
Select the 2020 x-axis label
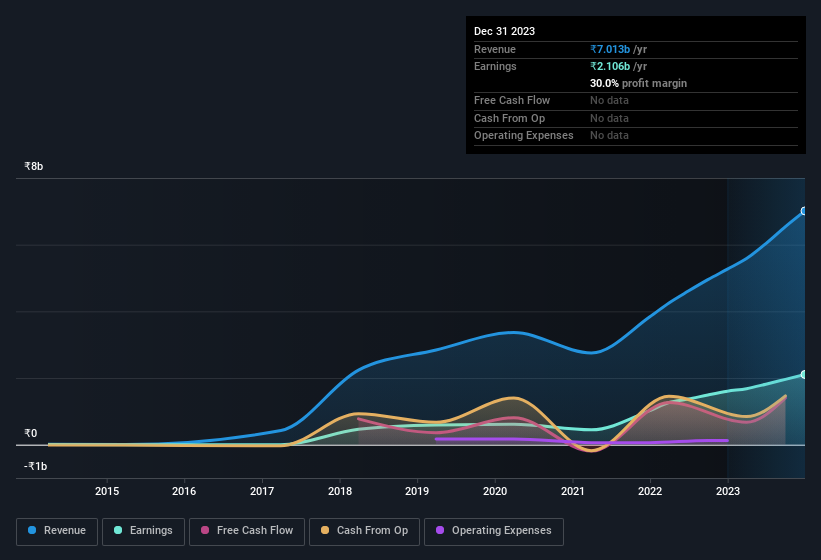[x=495, y=491]
